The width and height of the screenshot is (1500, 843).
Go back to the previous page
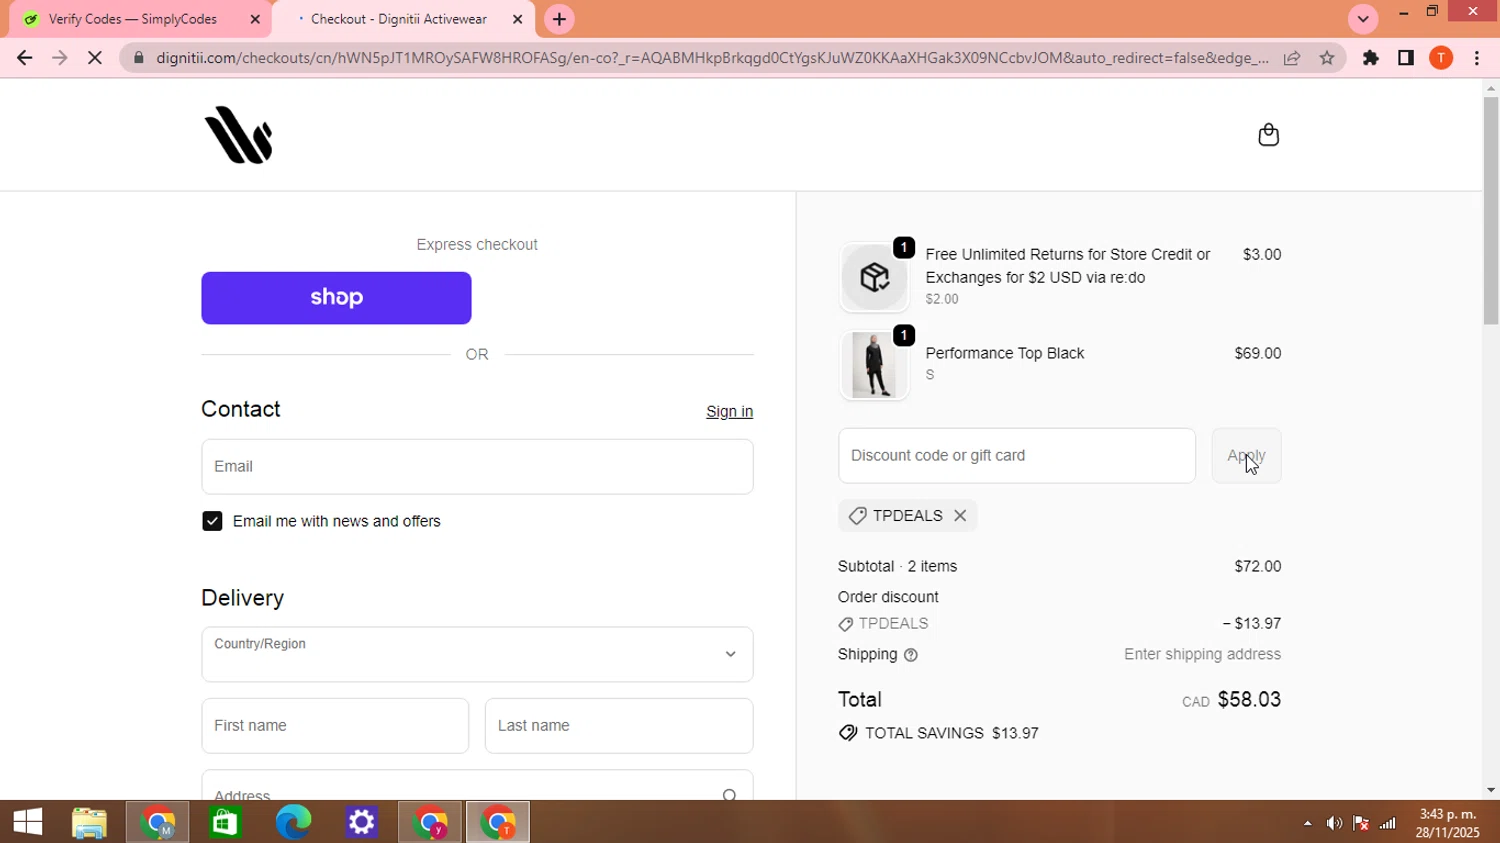25,58
